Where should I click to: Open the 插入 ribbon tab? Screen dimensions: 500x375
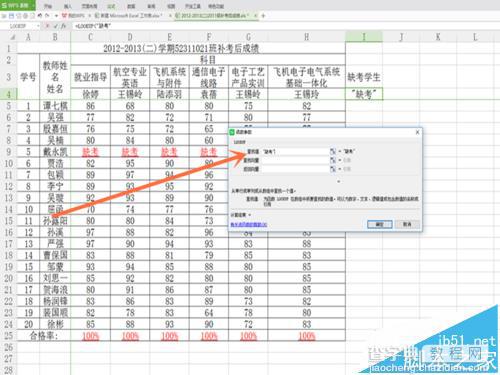tap(68, 6)
